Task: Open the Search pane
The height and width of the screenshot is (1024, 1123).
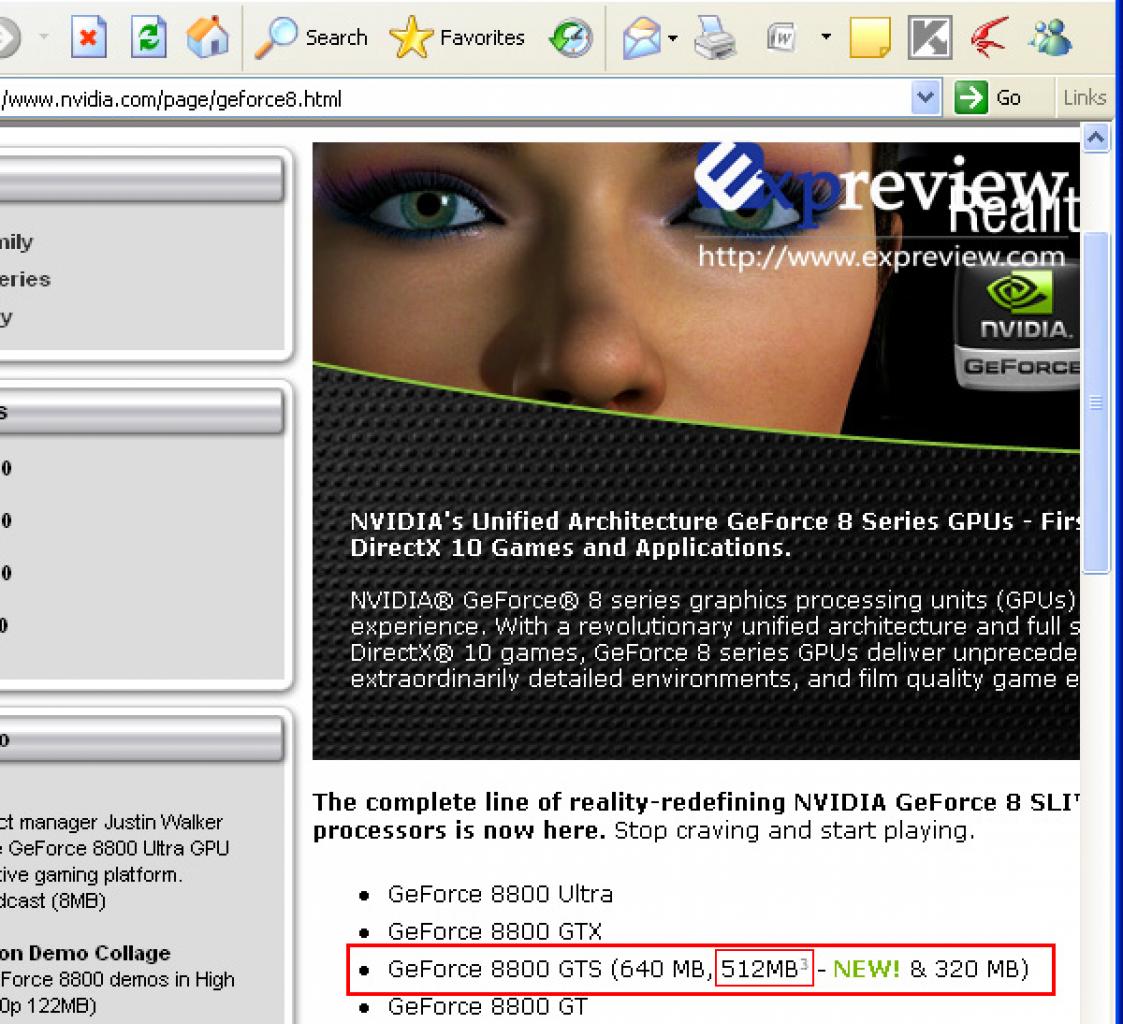Action: (x=311, y=36)
